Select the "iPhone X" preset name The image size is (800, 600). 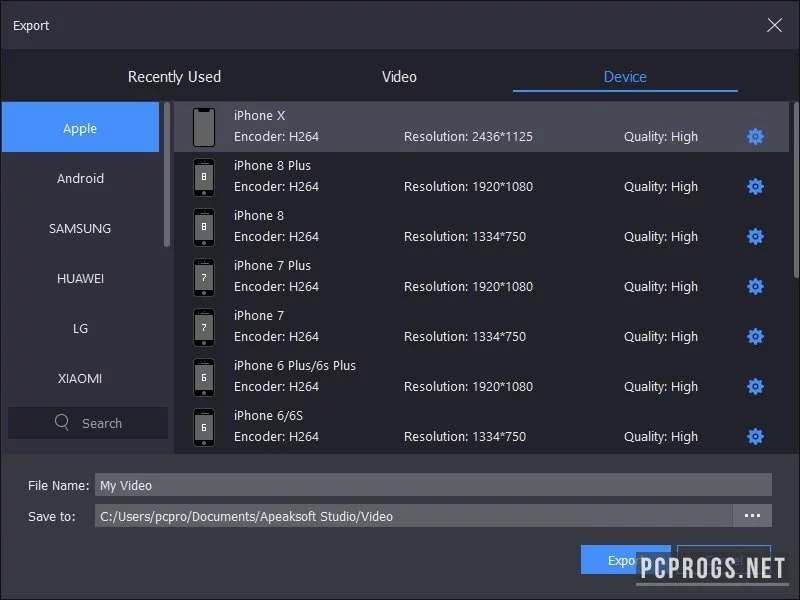pyautogui.click(x=259, y=116)
